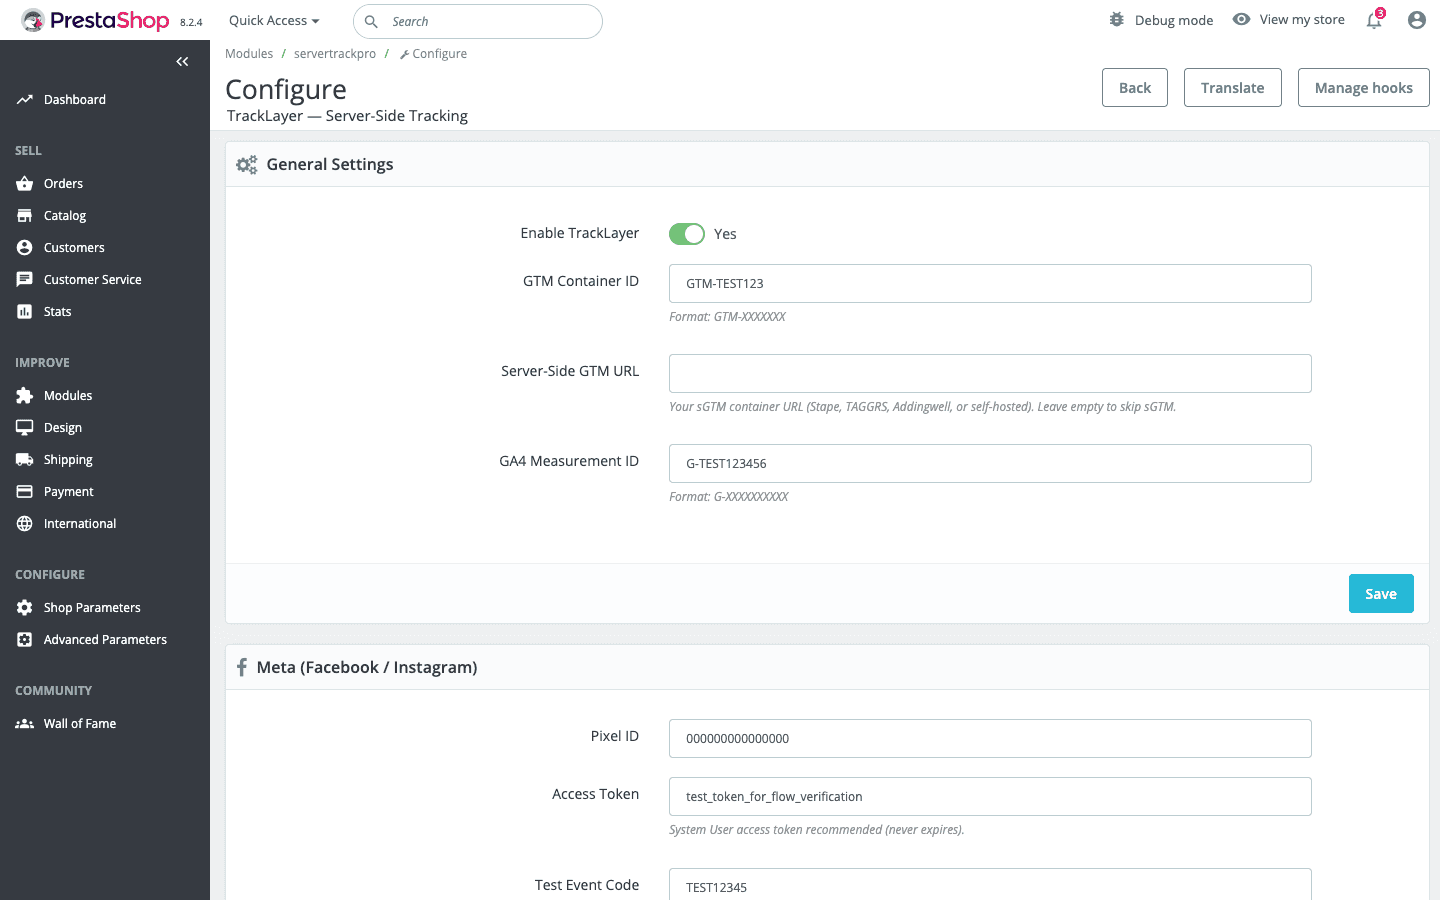Open Advanced Parameters menu entry
The width and height of the screenshot is (1440, 900).
point(104,639)
